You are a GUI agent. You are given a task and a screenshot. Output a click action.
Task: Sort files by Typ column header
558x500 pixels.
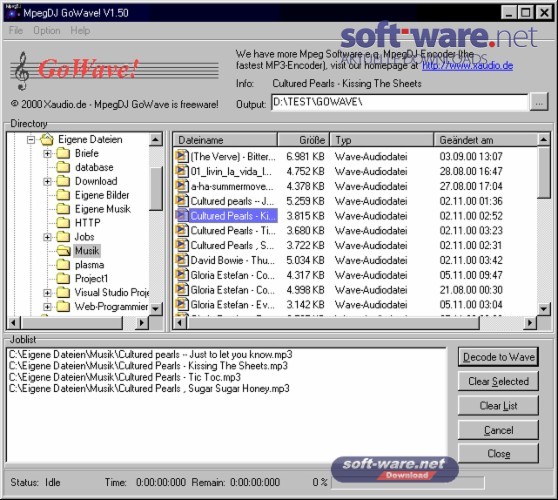coord(381,140)
